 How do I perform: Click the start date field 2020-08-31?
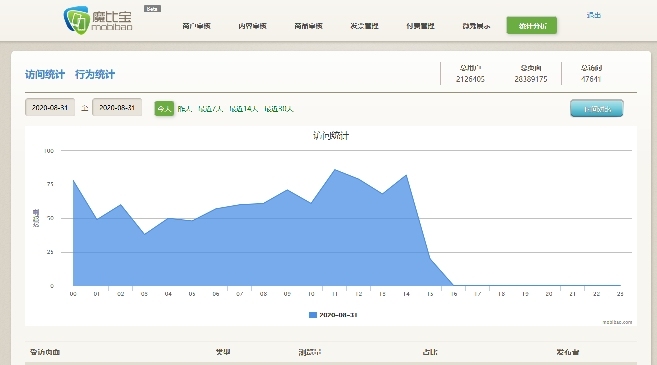pyautogui.click(x=50, y=107)
